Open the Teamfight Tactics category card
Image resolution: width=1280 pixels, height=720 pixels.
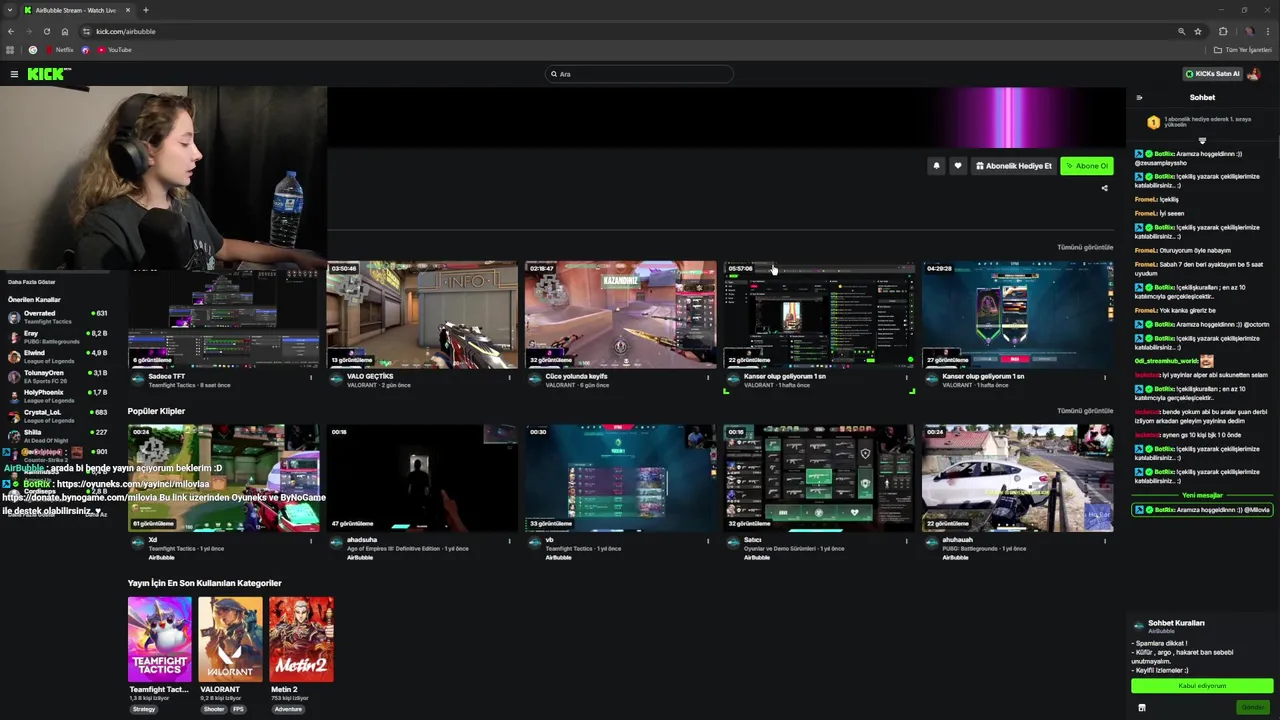click(x=160, y=640)
